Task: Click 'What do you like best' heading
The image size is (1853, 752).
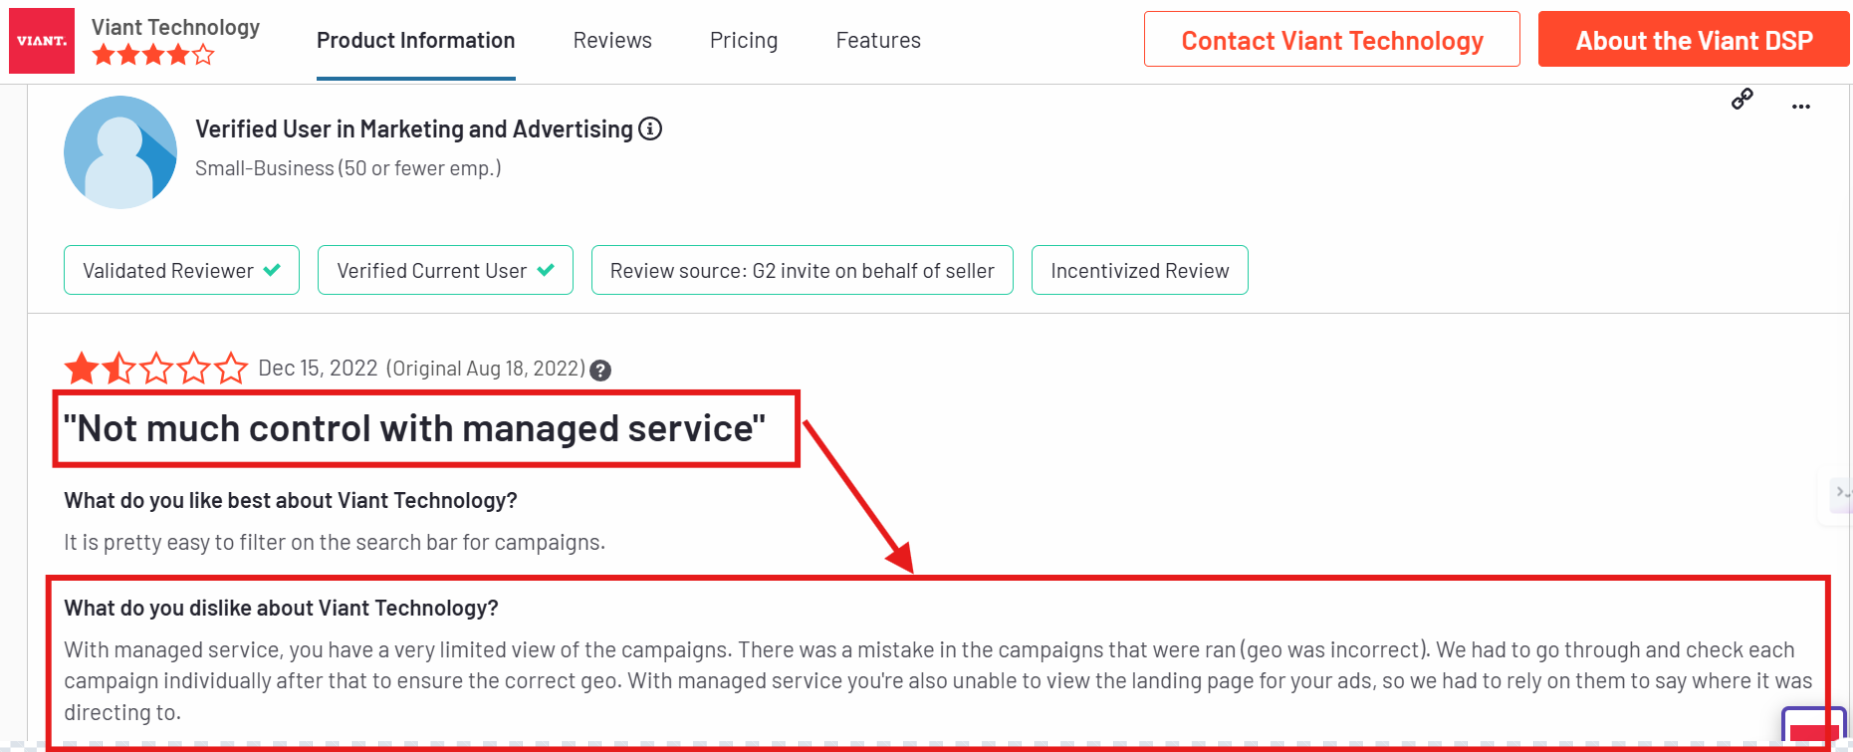Action: (x=291, y=500)
